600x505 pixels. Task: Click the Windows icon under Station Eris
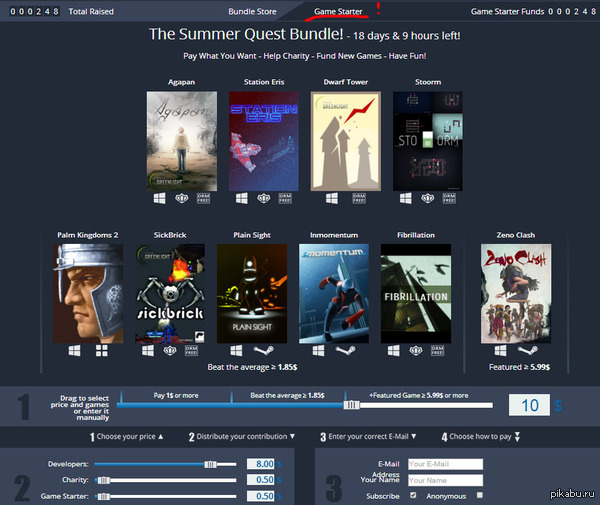tap(241, 198)
